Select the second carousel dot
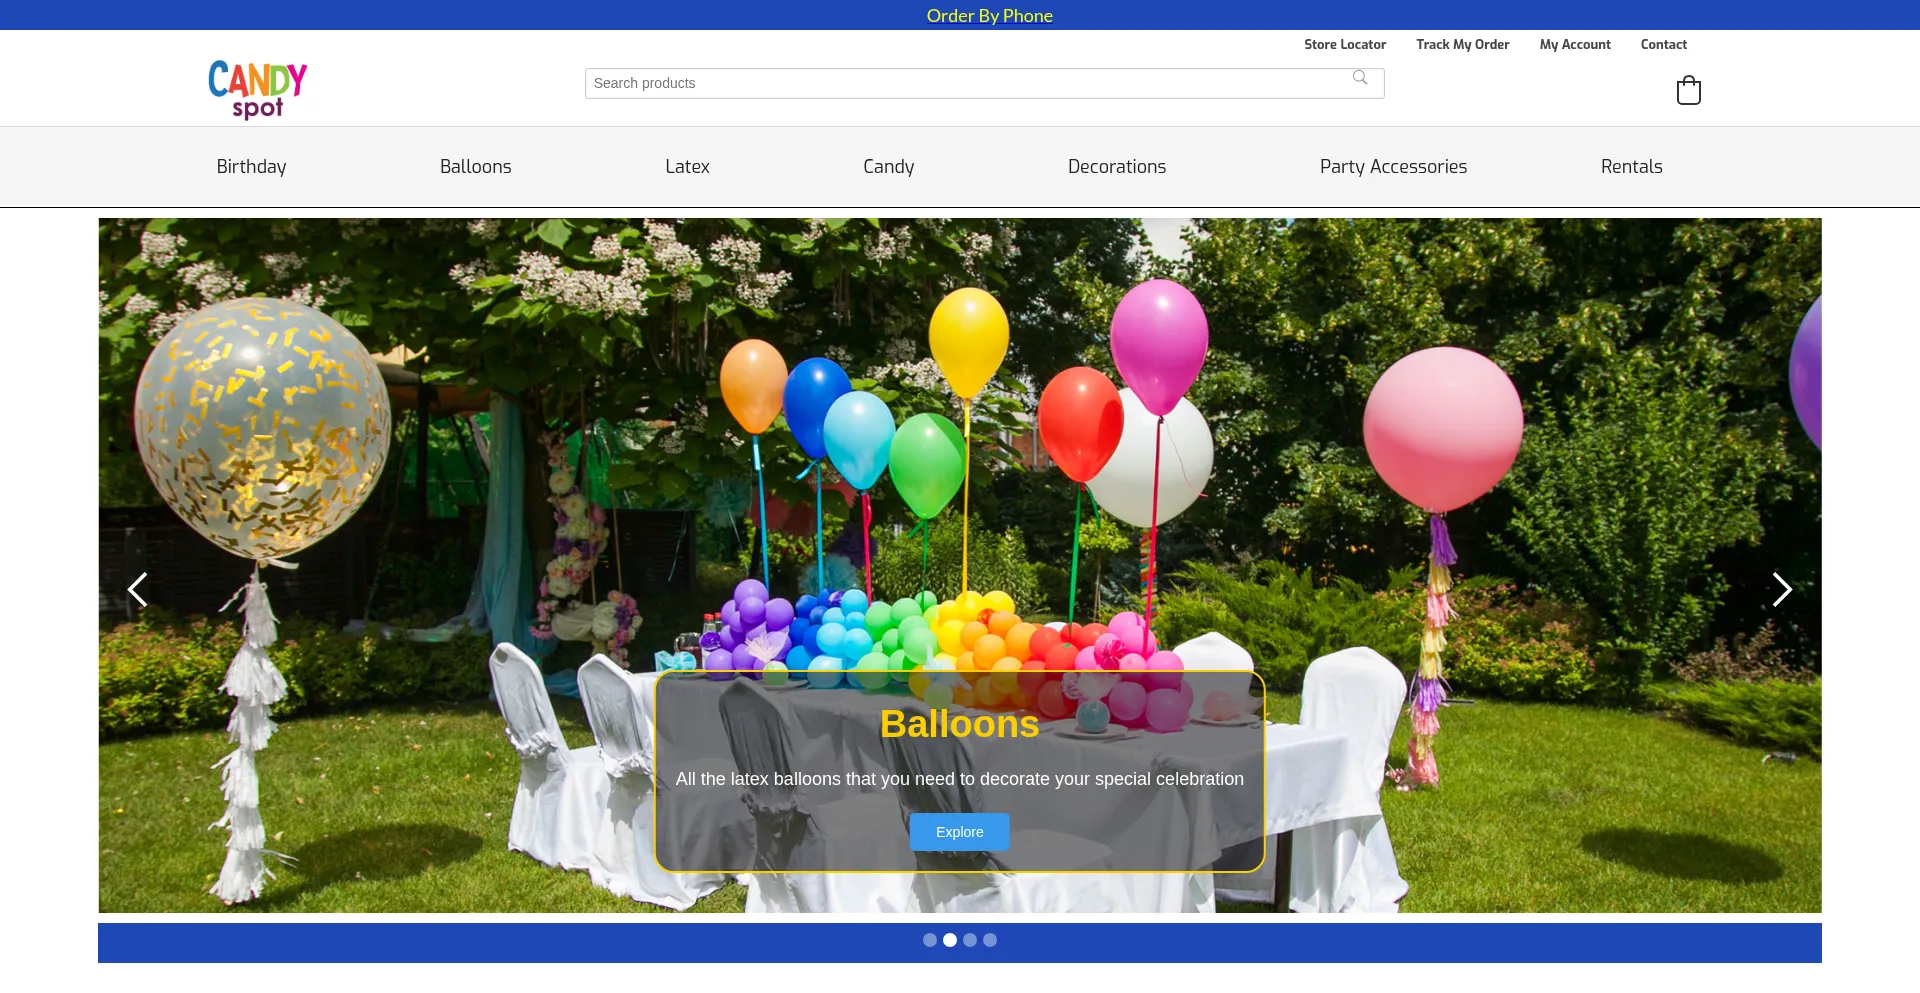The height and width of the screenshot is (993, 1920). click(x=950, y=940)
